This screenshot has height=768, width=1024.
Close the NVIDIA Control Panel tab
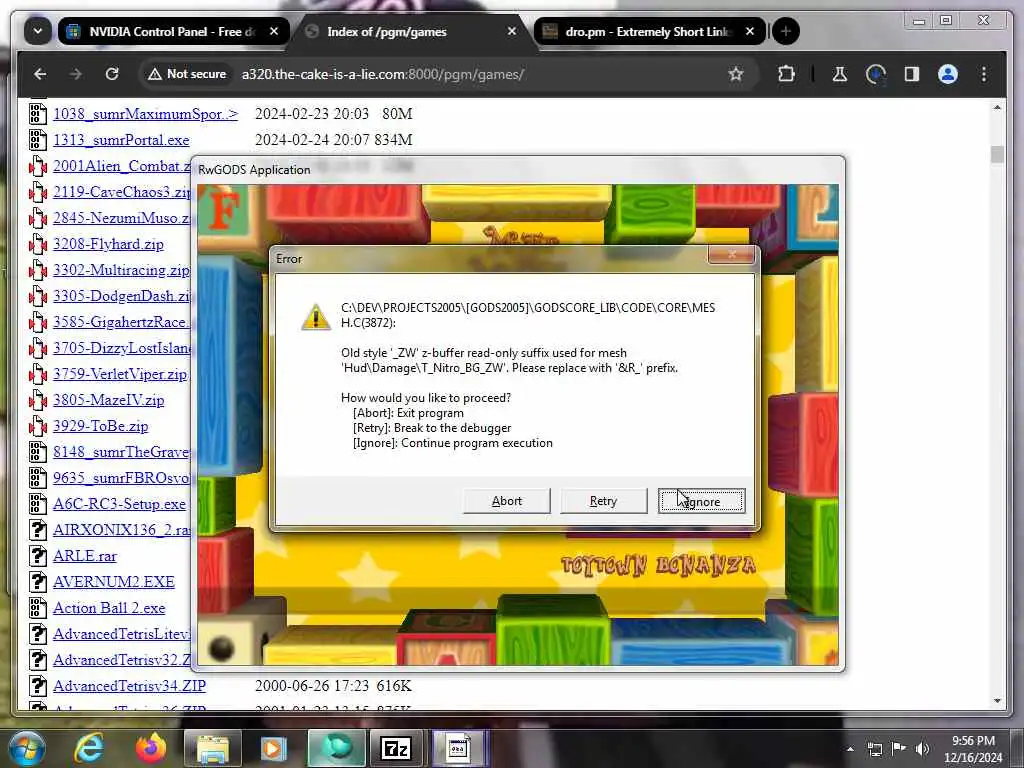pos(274,31)
